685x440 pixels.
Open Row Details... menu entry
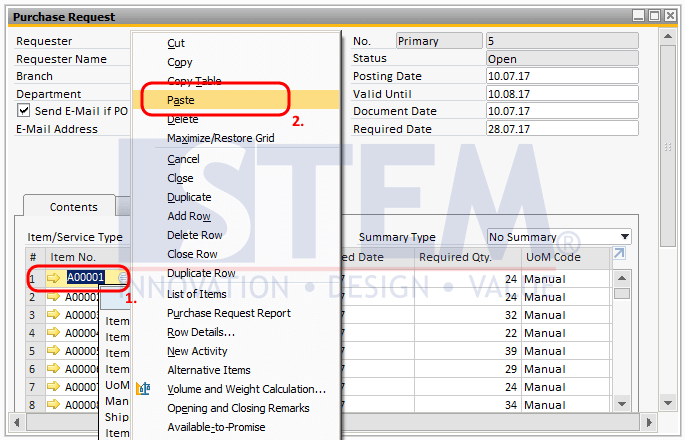(201, 332)
